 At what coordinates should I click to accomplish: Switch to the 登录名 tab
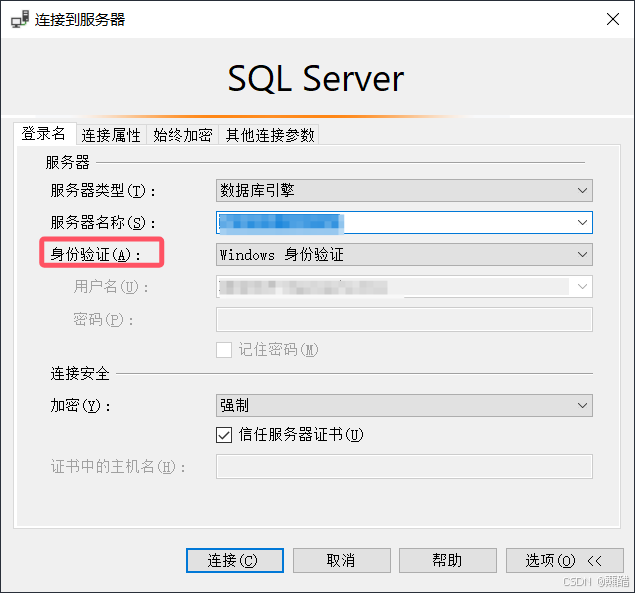coord(44,134)
